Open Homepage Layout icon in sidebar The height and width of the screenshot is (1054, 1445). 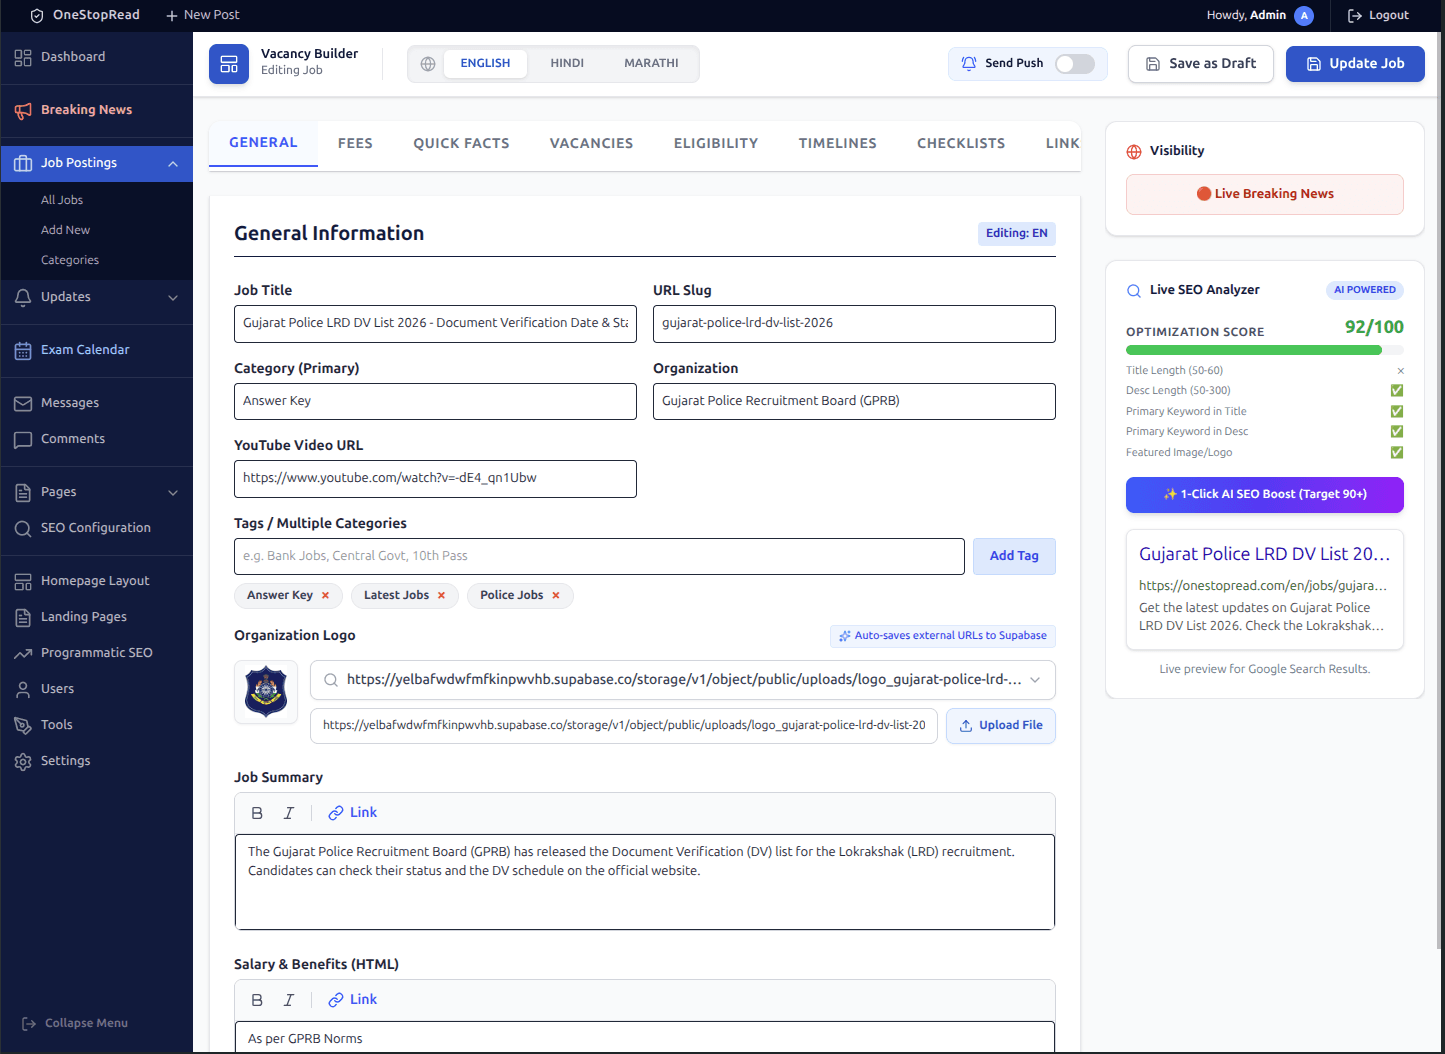click(x=23, y=582)
